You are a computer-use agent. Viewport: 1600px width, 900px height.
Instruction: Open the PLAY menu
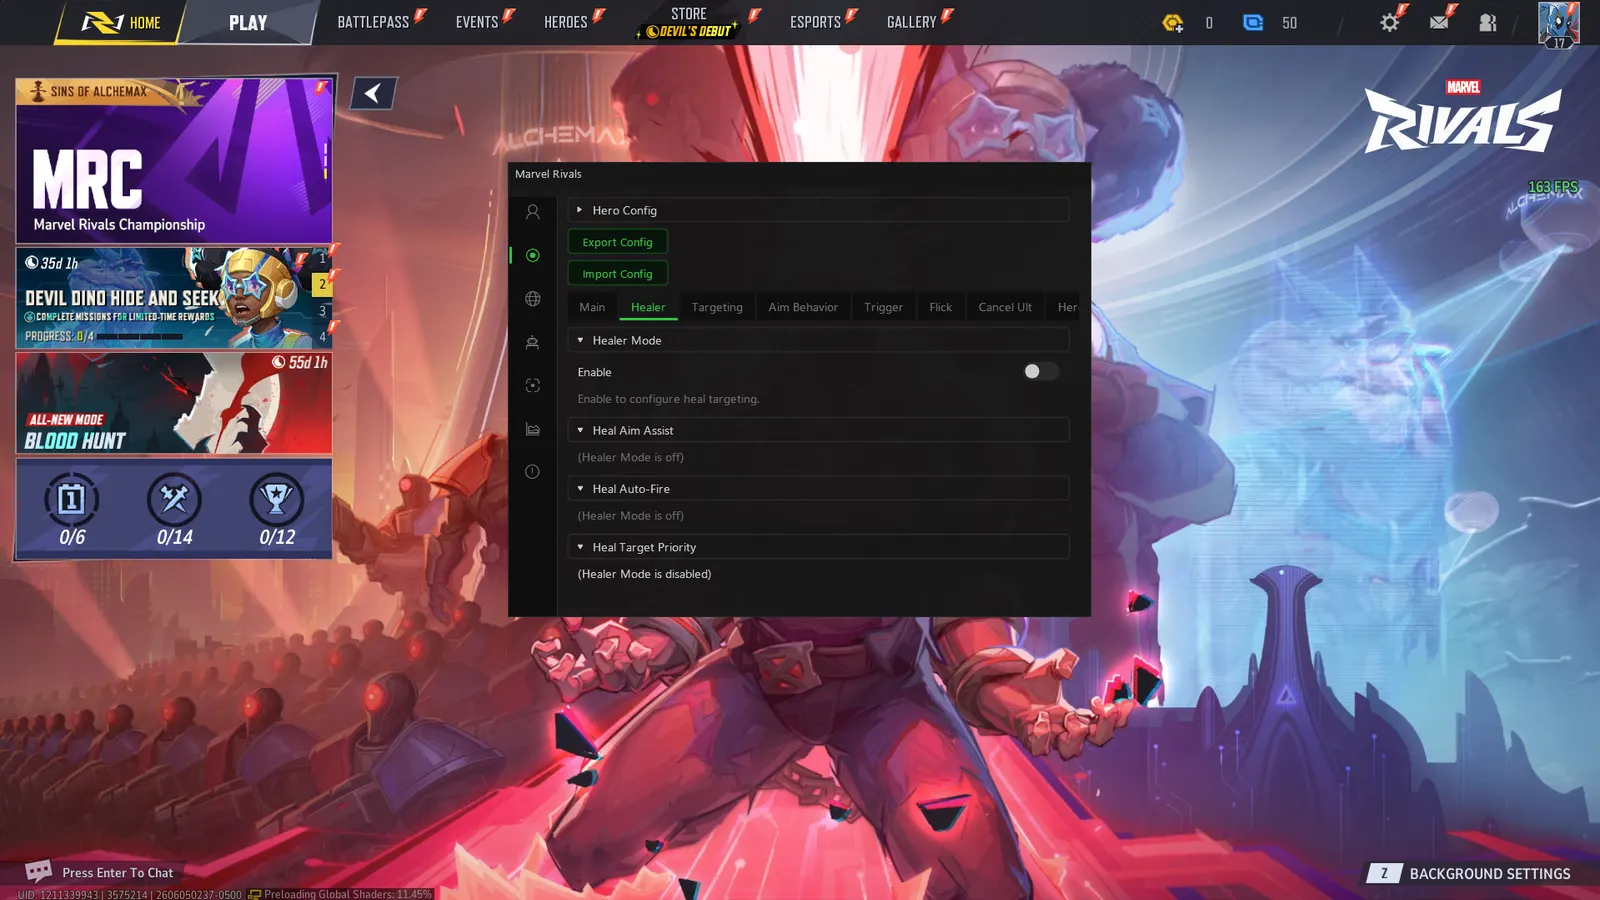click(x=248, y=22)
